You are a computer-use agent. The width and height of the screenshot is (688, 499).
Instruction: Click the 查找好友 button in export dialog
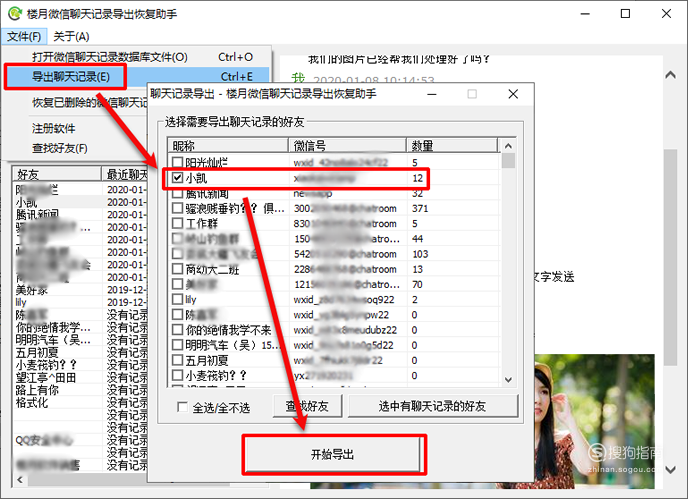[x=307, y=406]
